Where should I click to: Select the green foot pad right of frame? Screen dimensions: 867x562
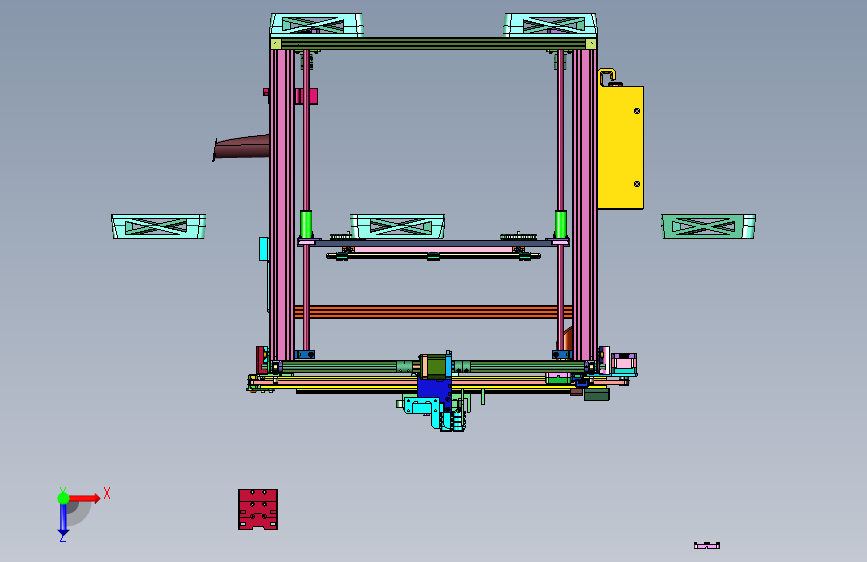pos(708,226)
